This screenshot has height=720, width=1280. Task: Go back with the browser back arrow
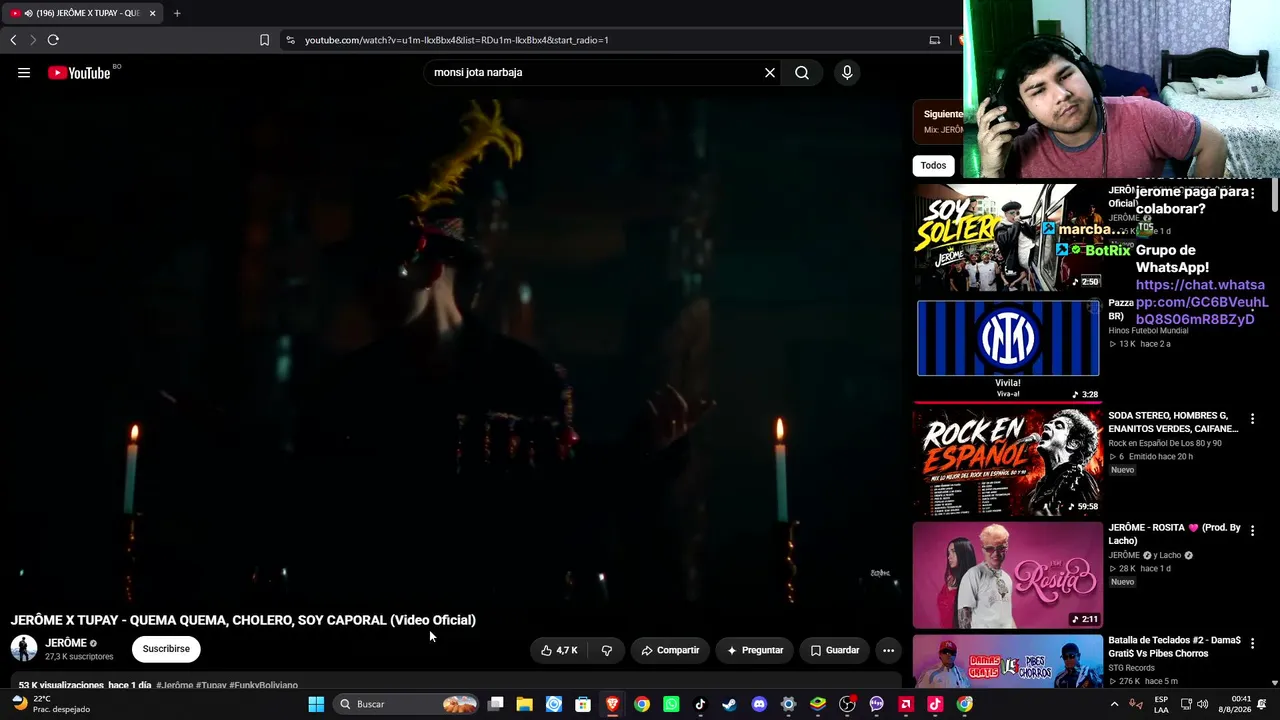pos(13,40)
